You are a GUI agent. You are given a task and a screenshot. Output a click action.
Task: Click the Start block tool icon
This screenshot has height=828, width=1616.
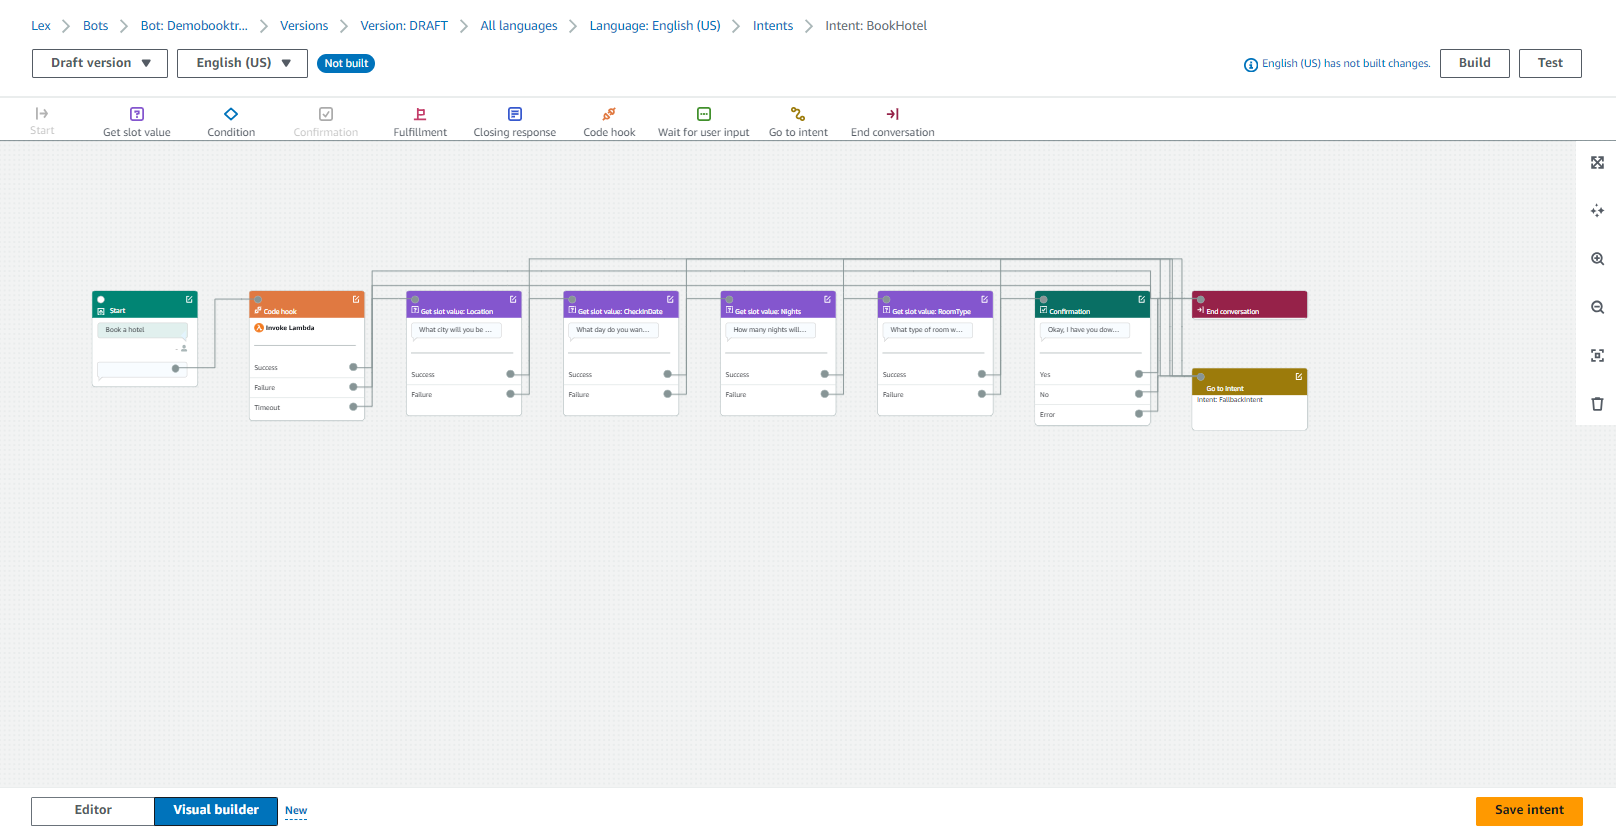coord(42,114)
